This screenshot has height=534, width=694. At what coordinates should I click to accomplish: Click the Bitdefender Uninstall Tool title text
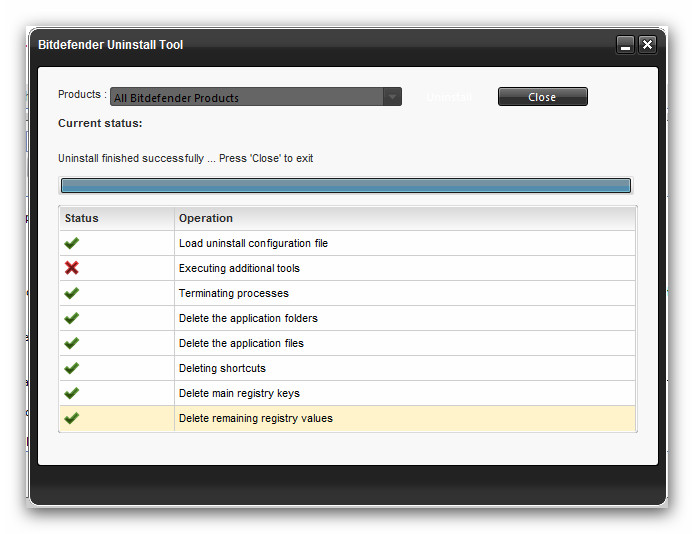pyautogui.click(x=111, y=45)
